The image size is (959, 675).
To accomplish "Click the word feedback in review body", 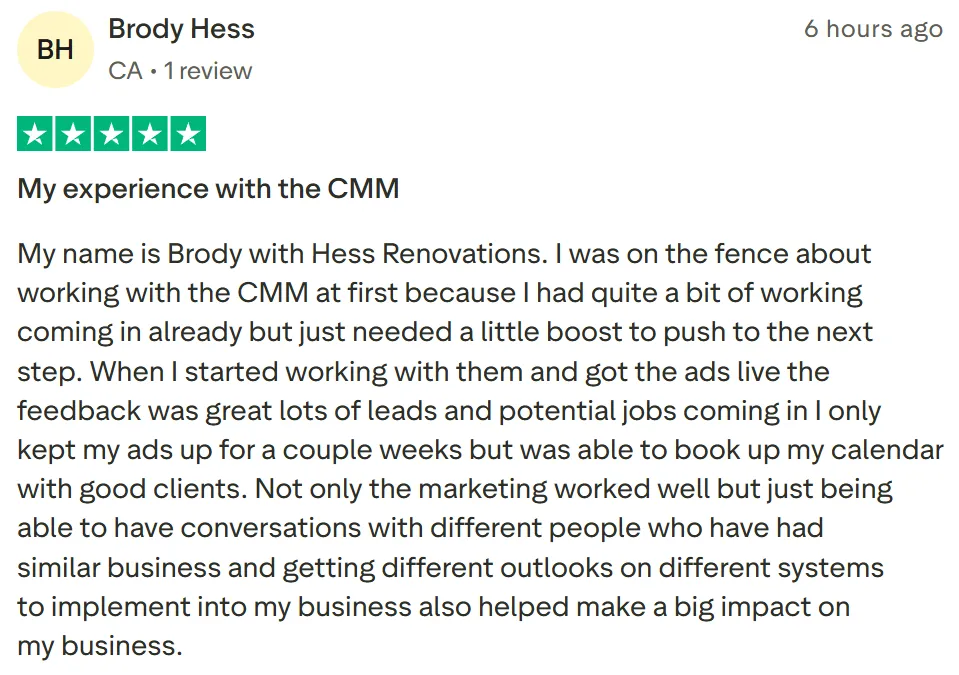I will [x=79, y=411].
